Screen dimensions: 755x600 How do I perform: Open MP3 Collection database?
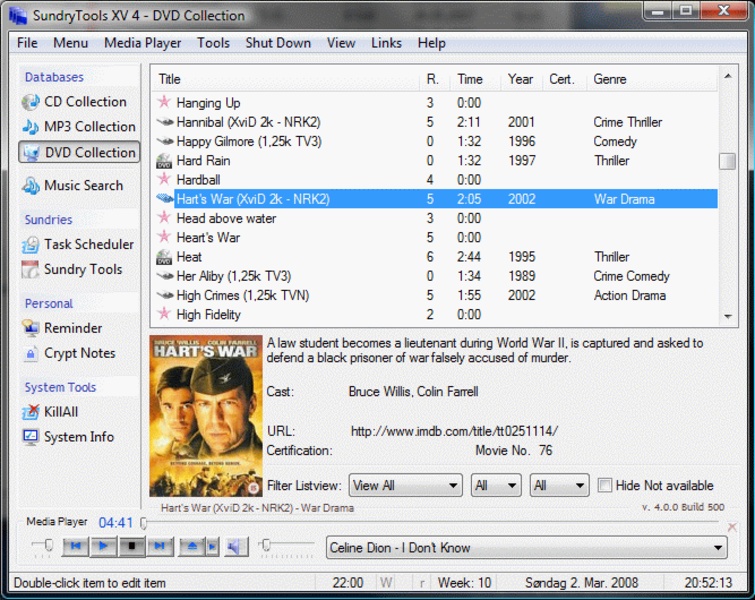point(79,127)
